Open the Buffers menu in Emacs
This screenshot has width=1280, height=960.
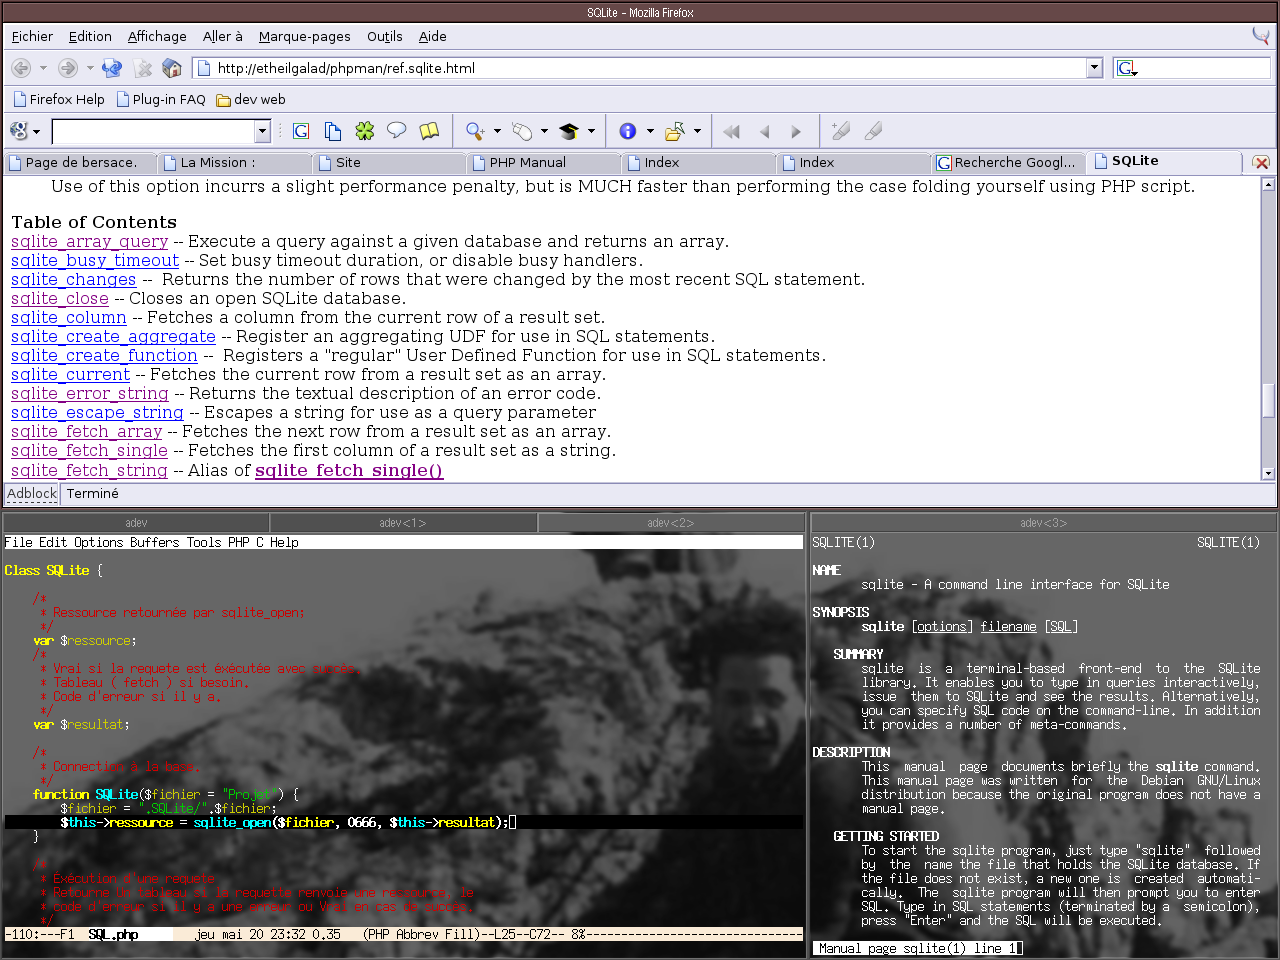pos(154,542)
